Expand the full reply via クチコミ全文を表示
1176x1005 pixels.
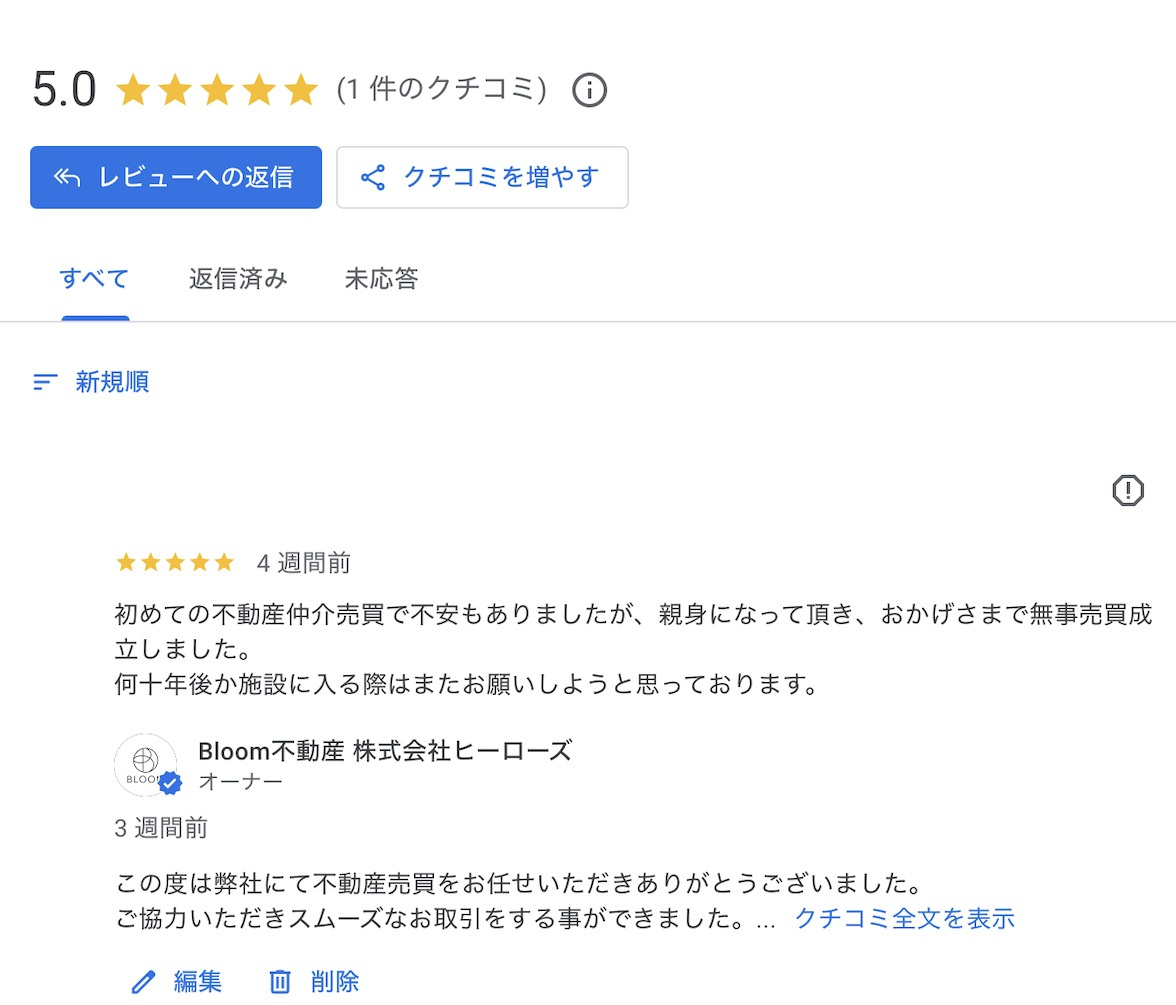pyautogui.click(x=904, y=918)
